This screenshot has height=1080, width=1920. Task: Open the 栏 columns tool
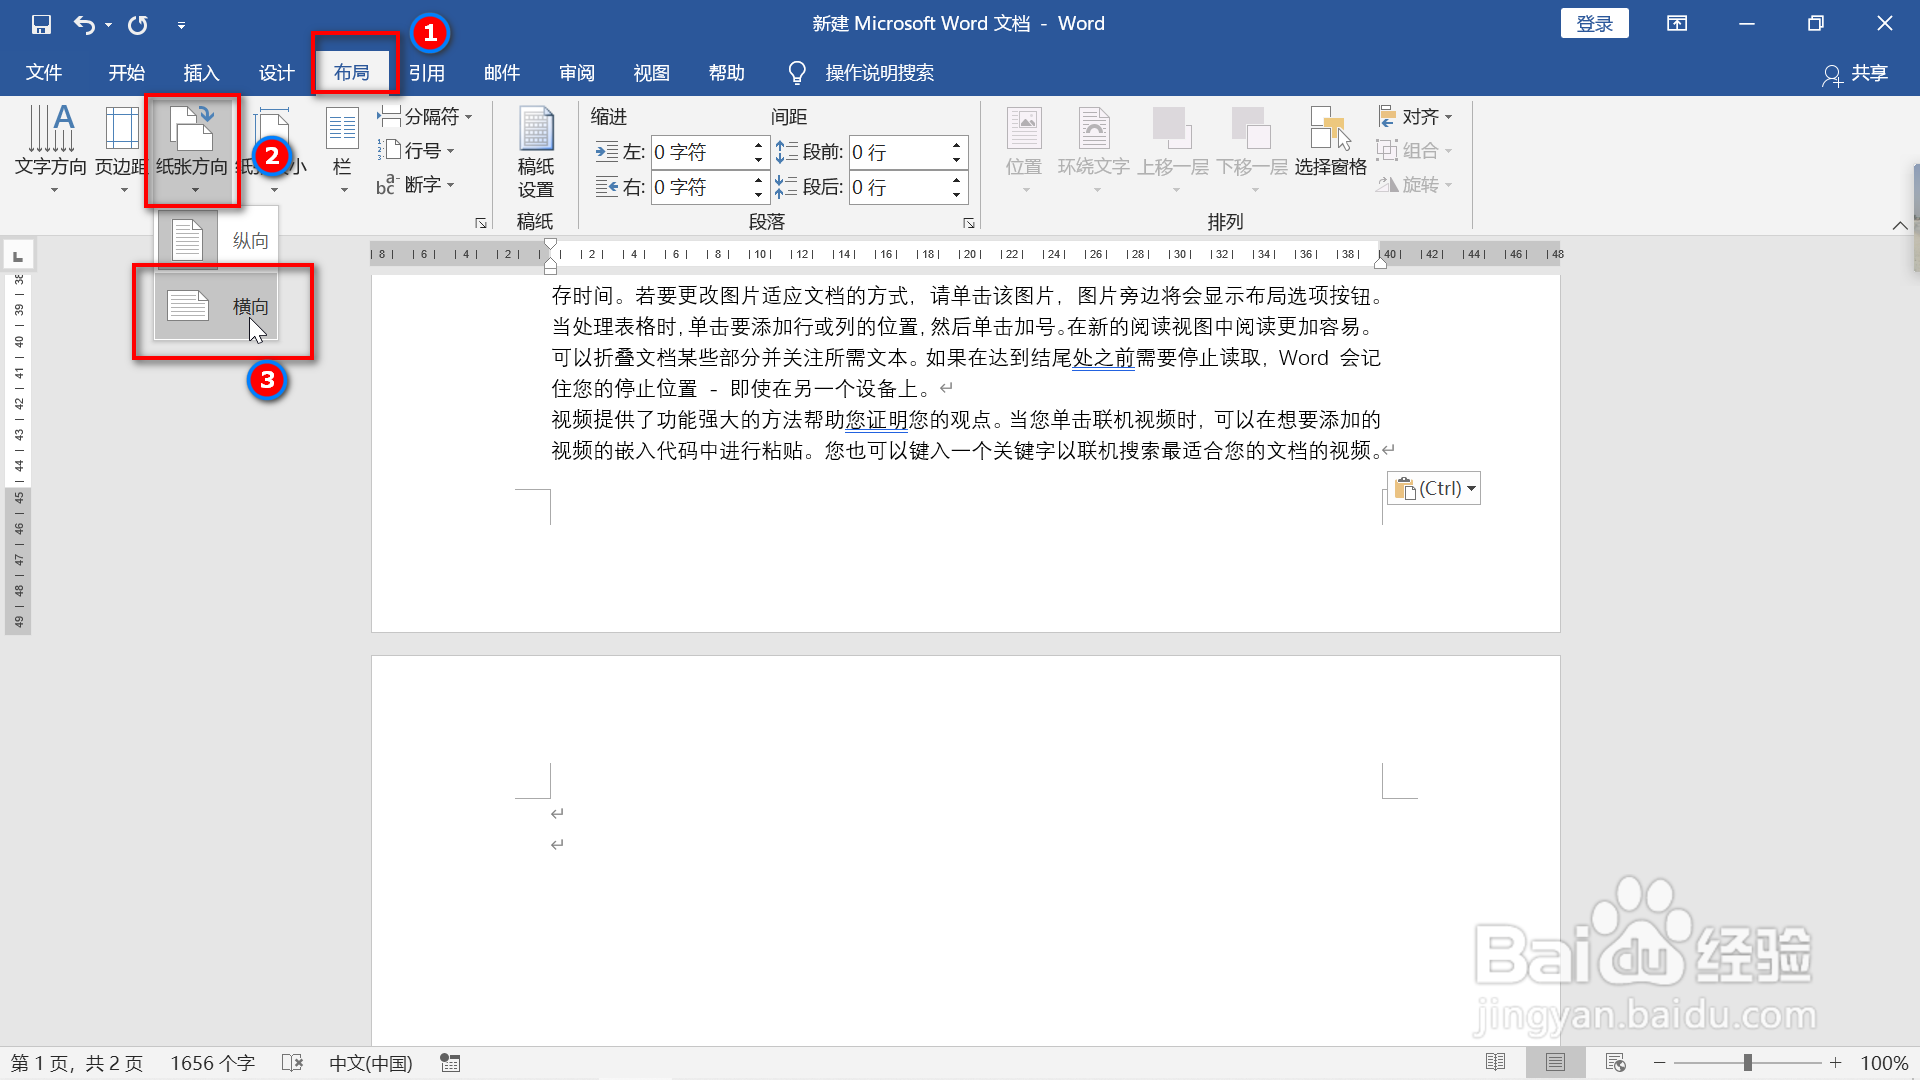[342, 150]
